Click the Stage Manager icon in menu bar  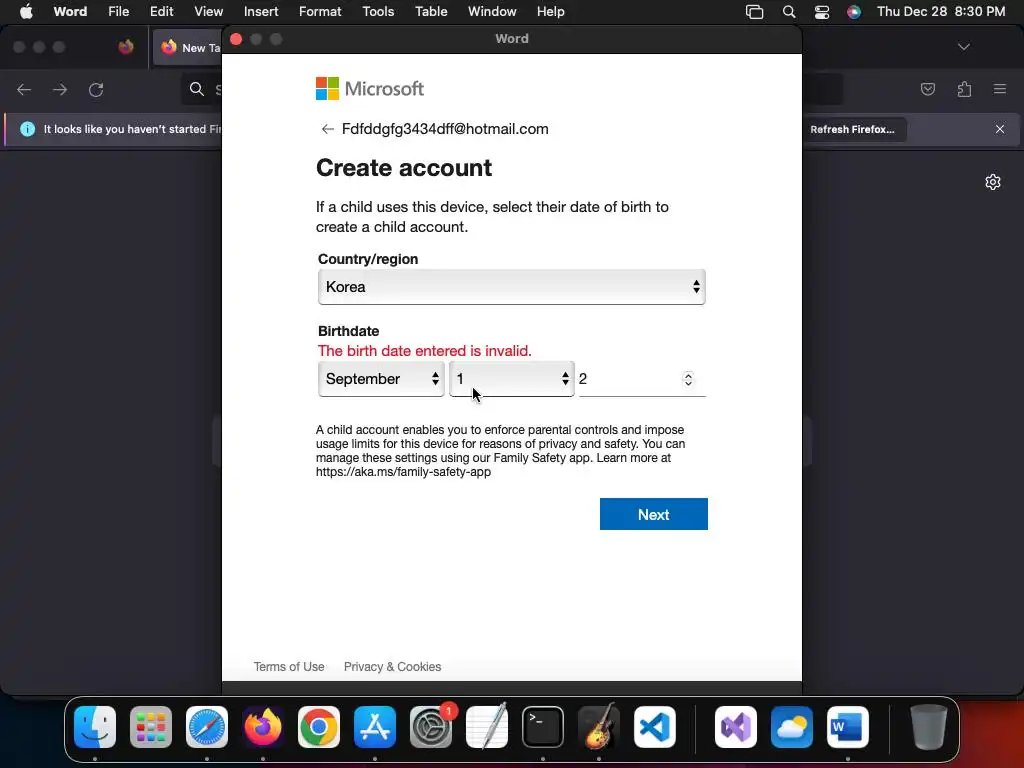(754, 12)
